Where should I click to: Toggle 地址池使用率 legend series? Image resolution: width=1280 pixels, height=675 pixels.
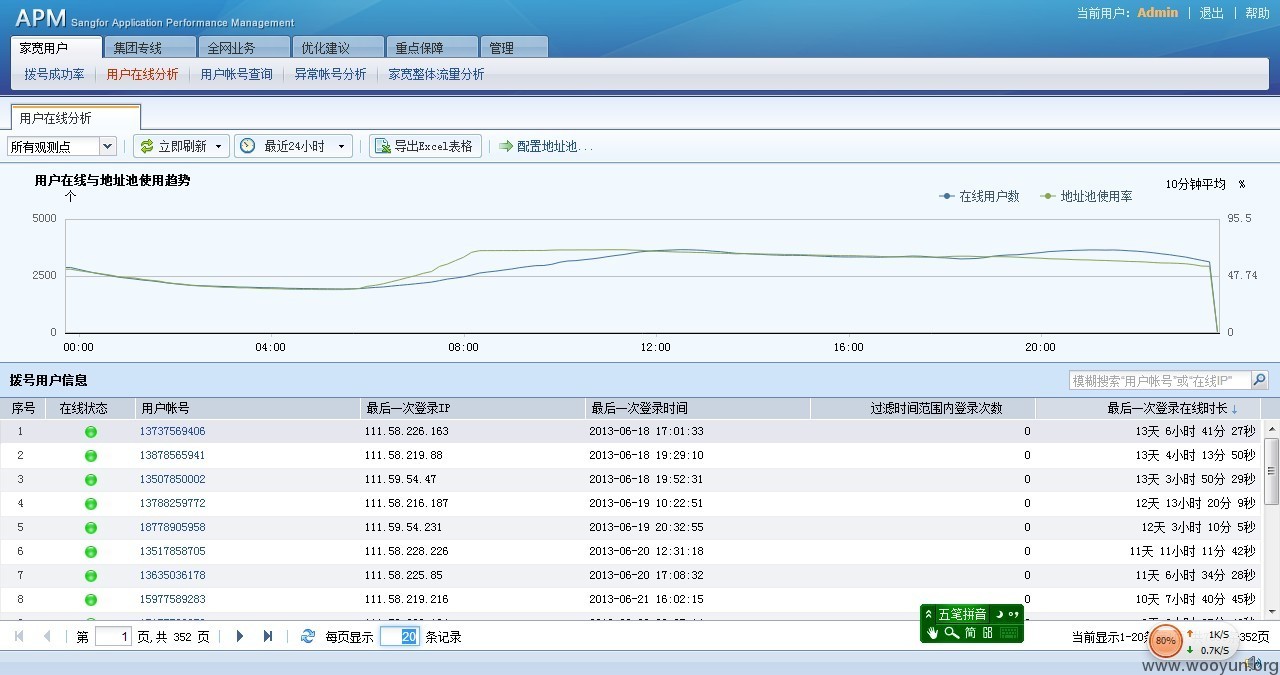1086,196
